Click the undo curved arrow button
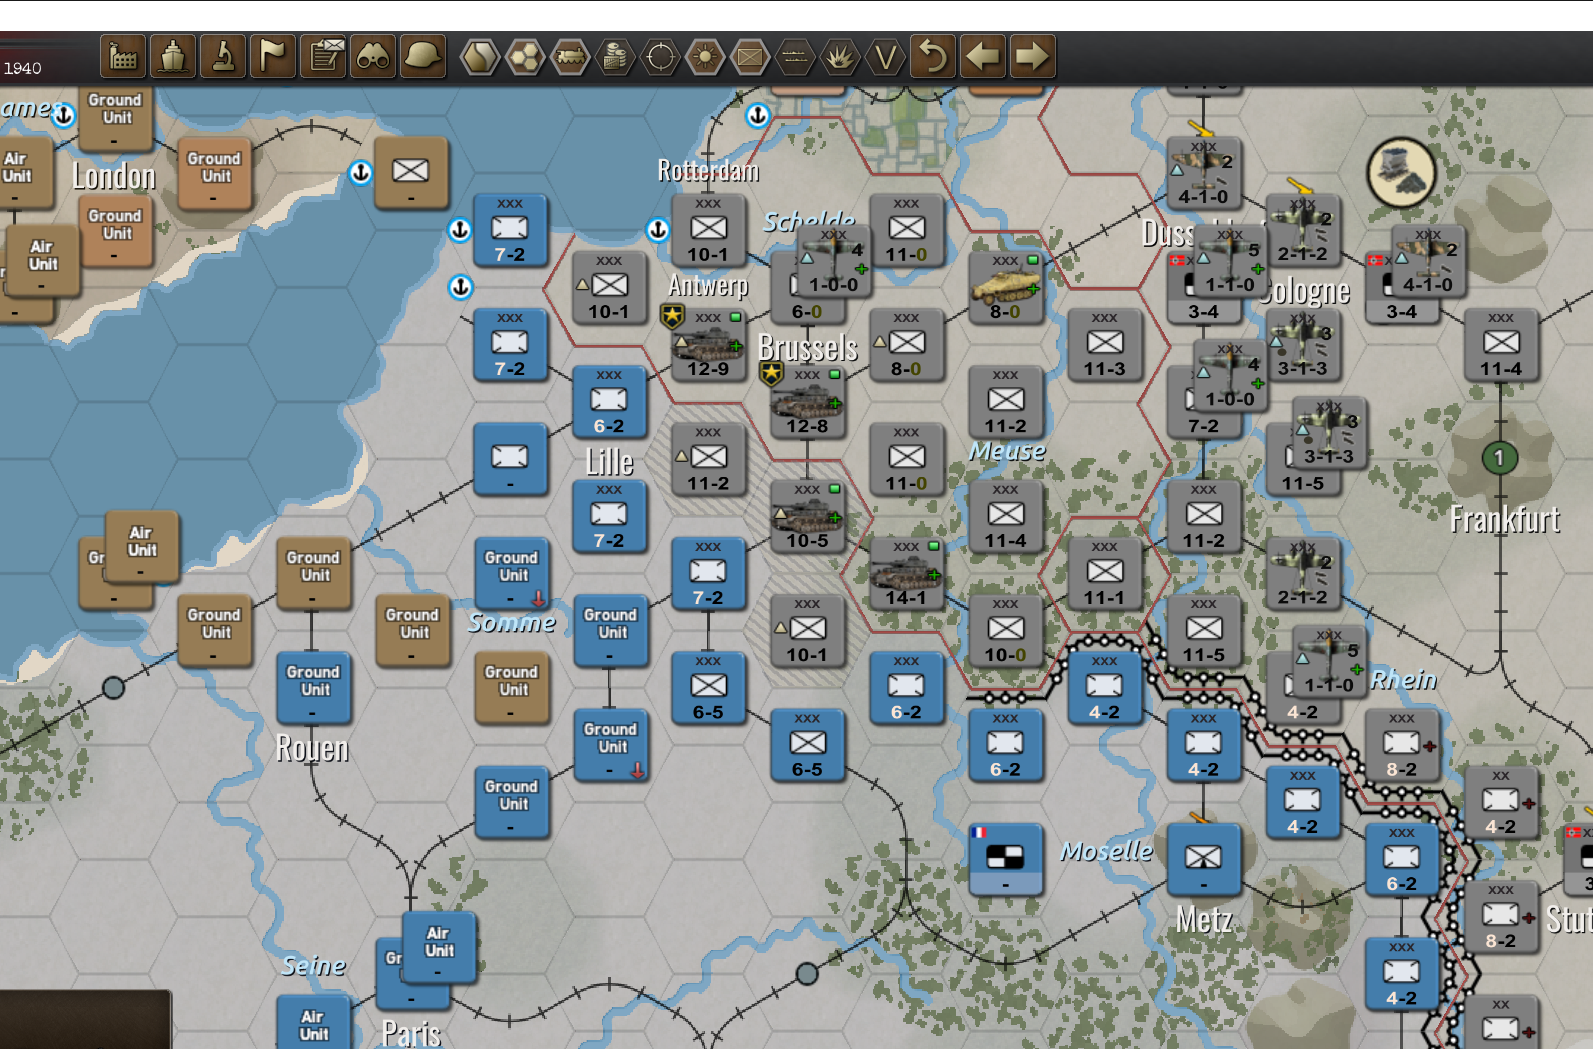The width and height of the screenshot is (1593, 1049). (933, 56)
